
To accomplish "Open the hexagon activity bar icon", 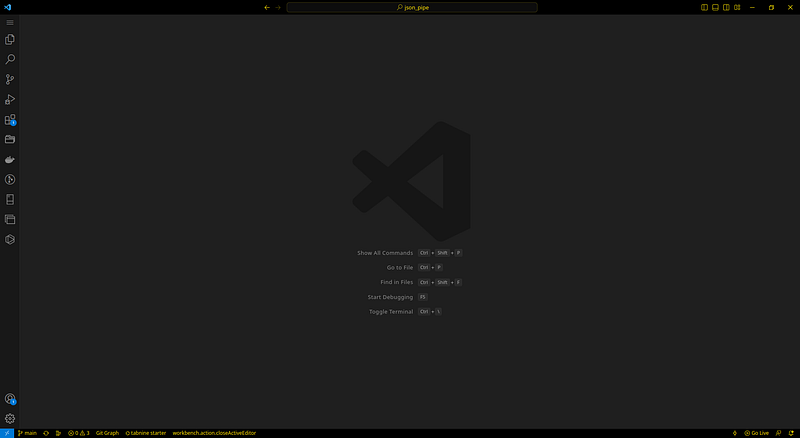I will (x=10, y=239).
